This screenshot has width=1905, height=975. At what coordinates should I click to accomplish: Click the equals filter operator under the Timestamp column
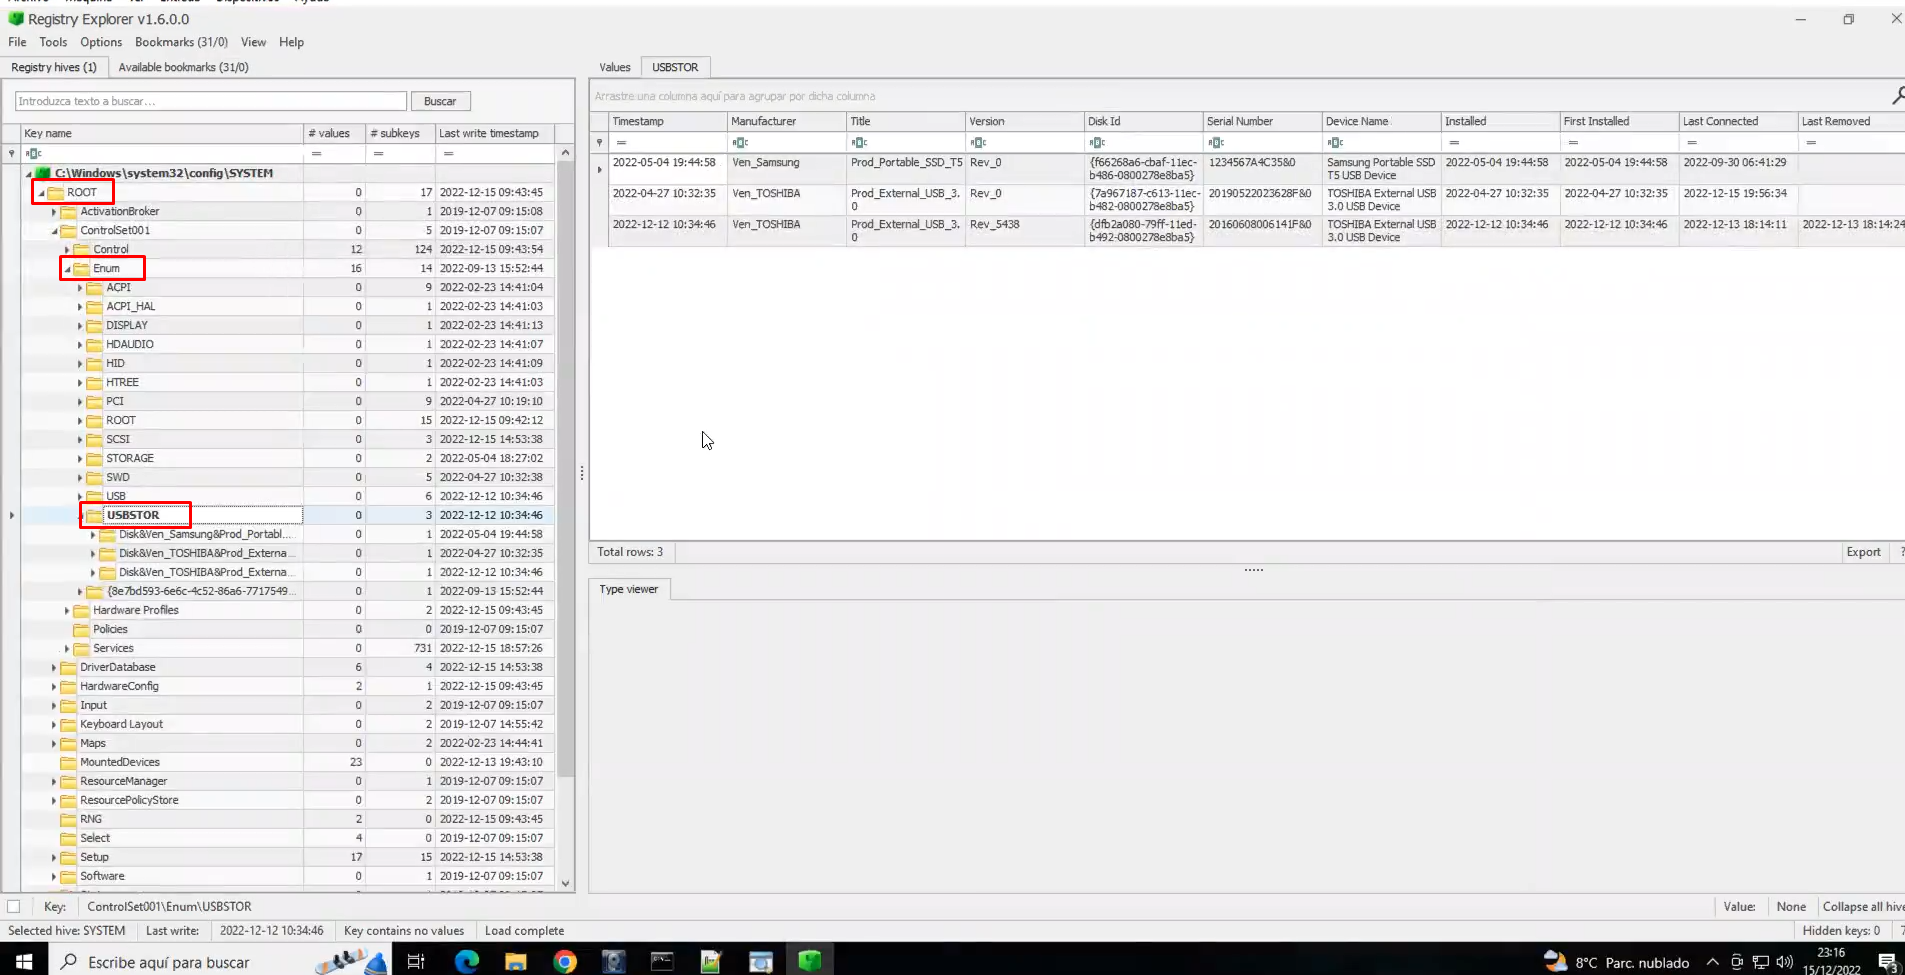[622, 142]
